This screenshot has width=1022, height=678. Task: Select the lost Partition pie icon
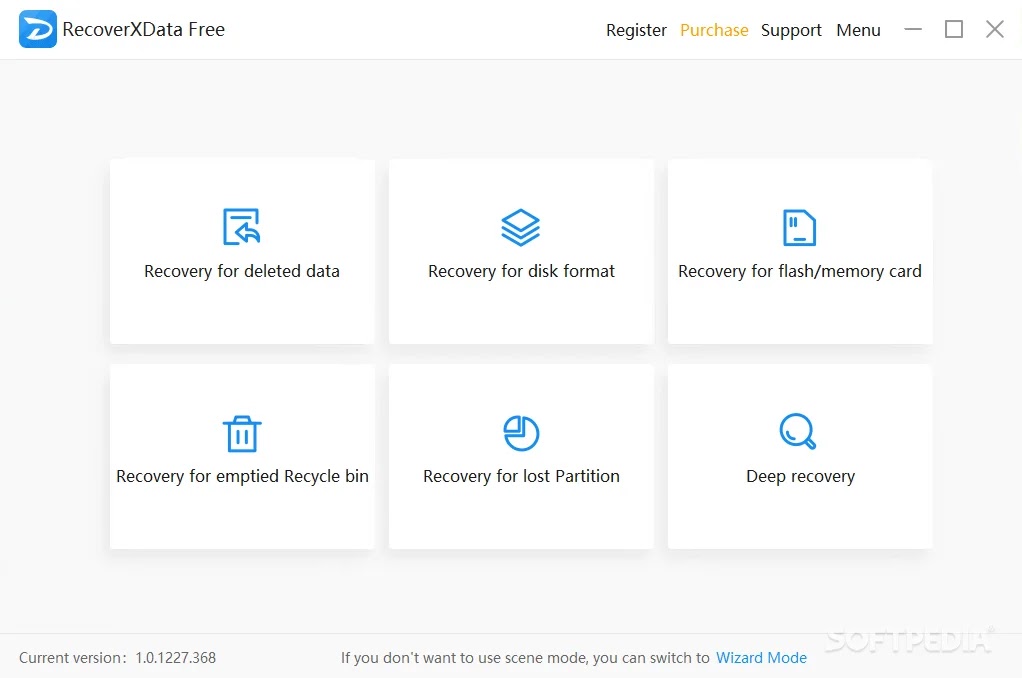pyautogui.click(x=521, y=433)
